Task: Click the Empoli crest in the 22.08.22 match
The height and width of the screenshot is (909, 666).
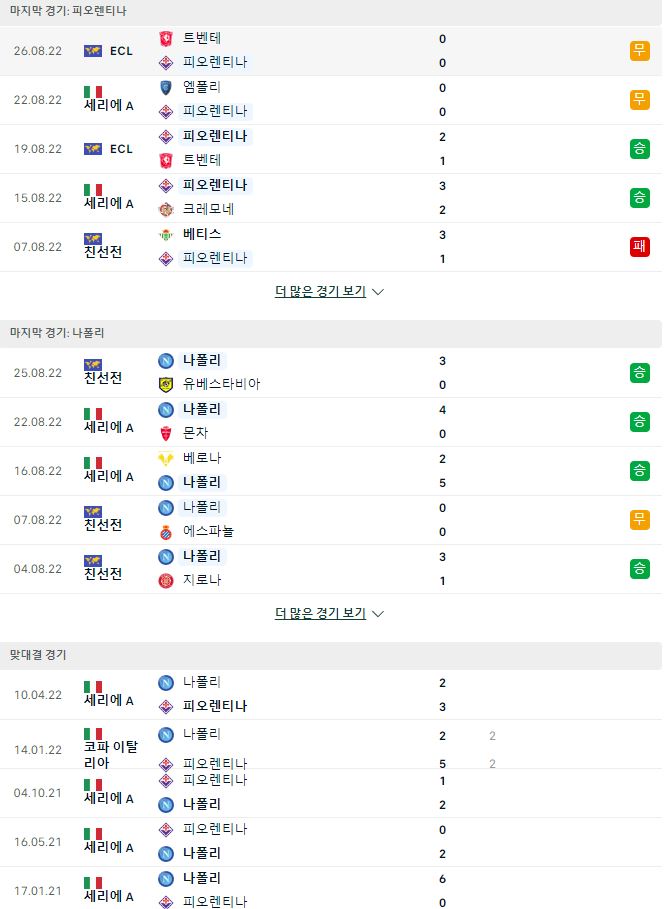Action: click(166, 88)
